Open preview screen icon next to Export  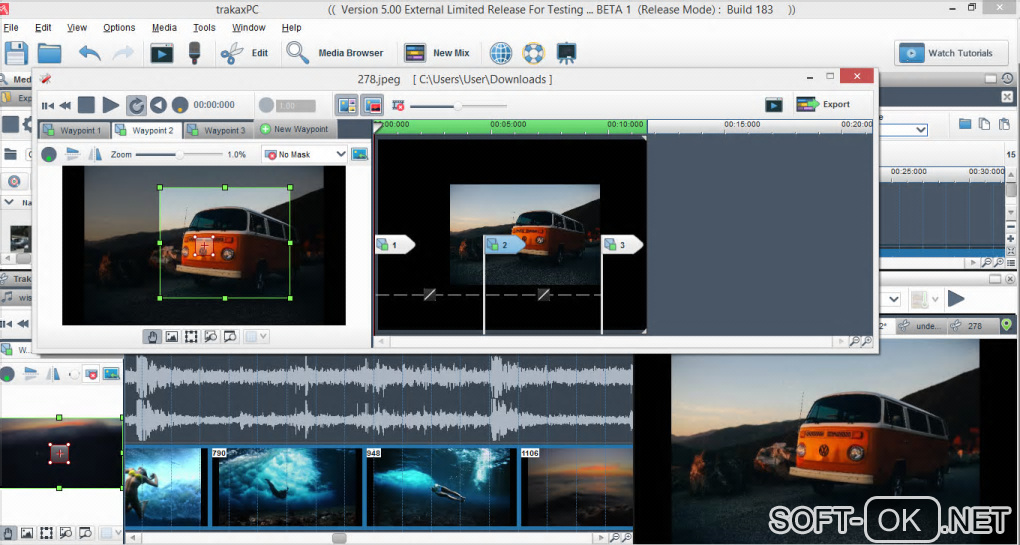click(773, 105)
